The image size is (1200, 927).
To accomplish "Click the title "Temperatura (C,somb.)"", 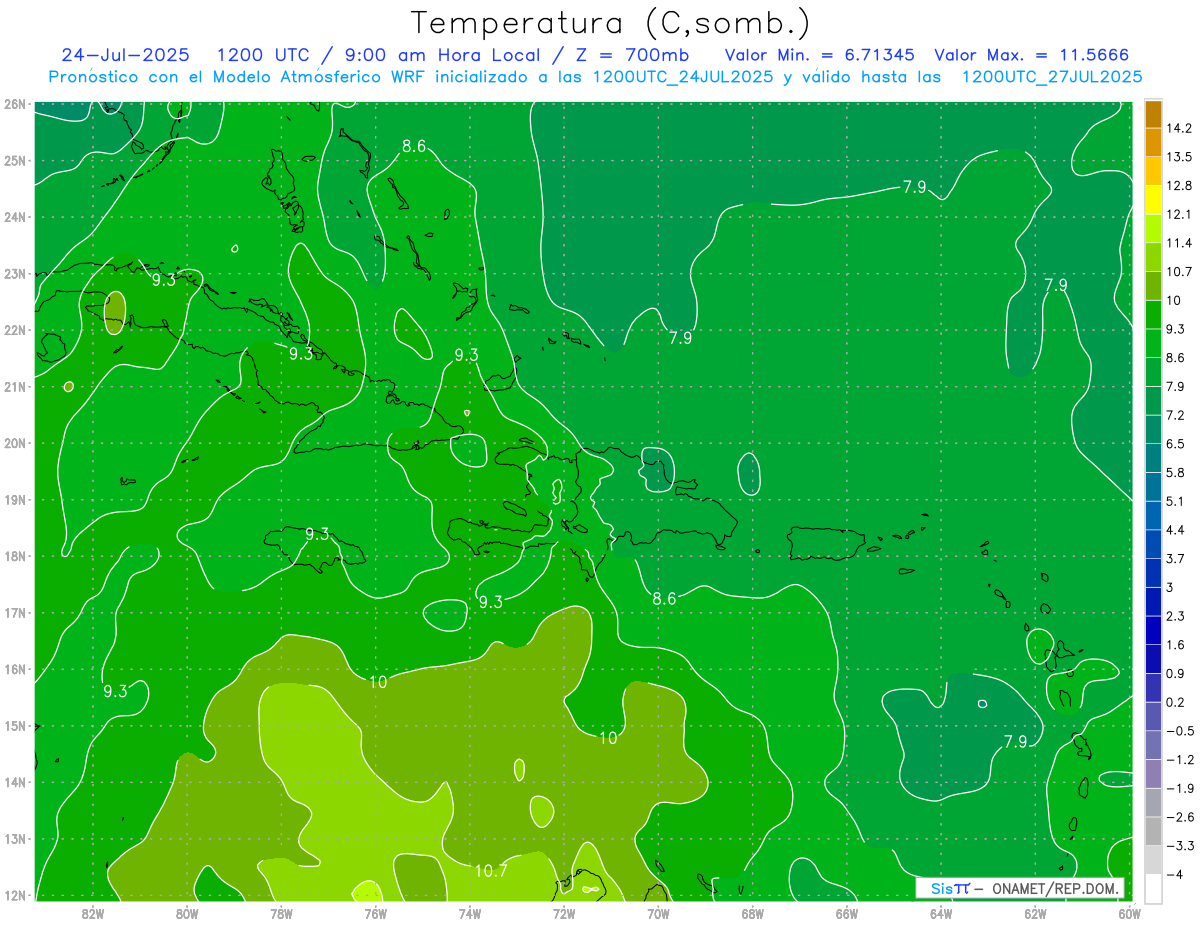I will (612, 22).
